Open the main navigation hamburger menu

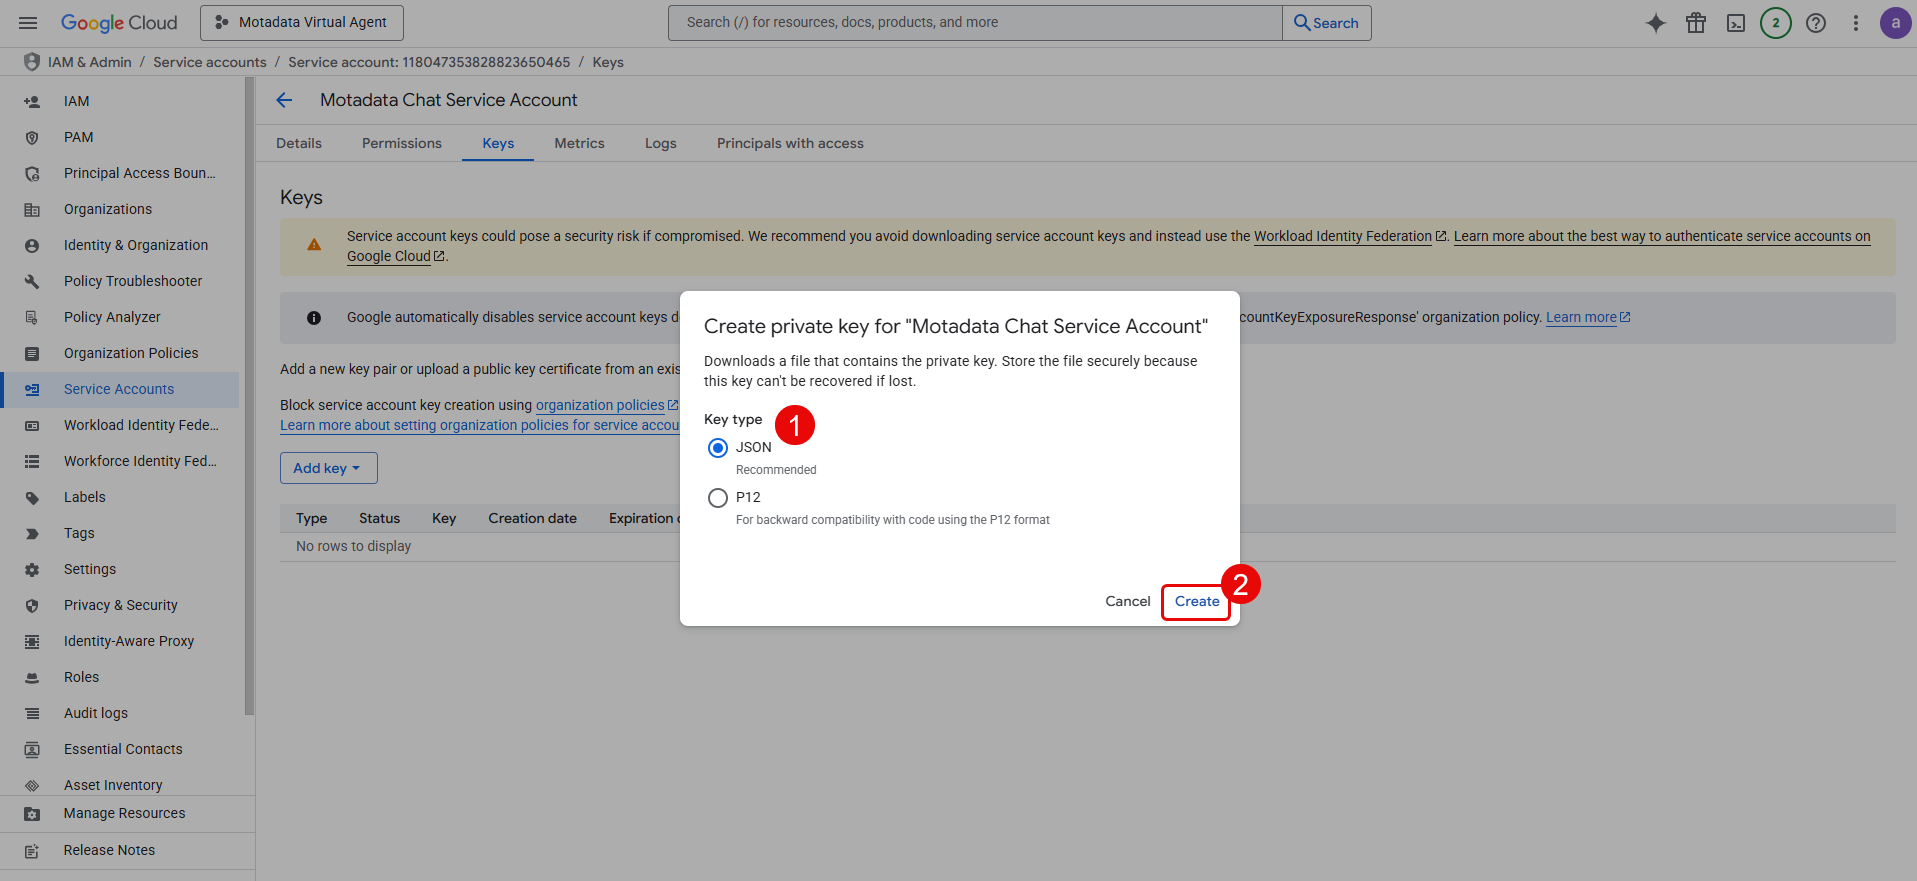click(x=28, y=23)
